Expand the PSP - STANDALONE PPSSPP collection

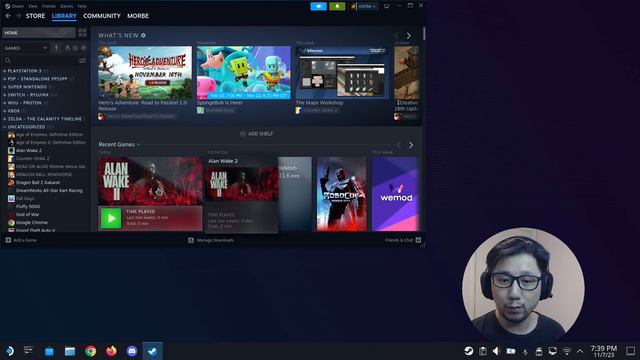pyautogui.click(x=37, y=79)
